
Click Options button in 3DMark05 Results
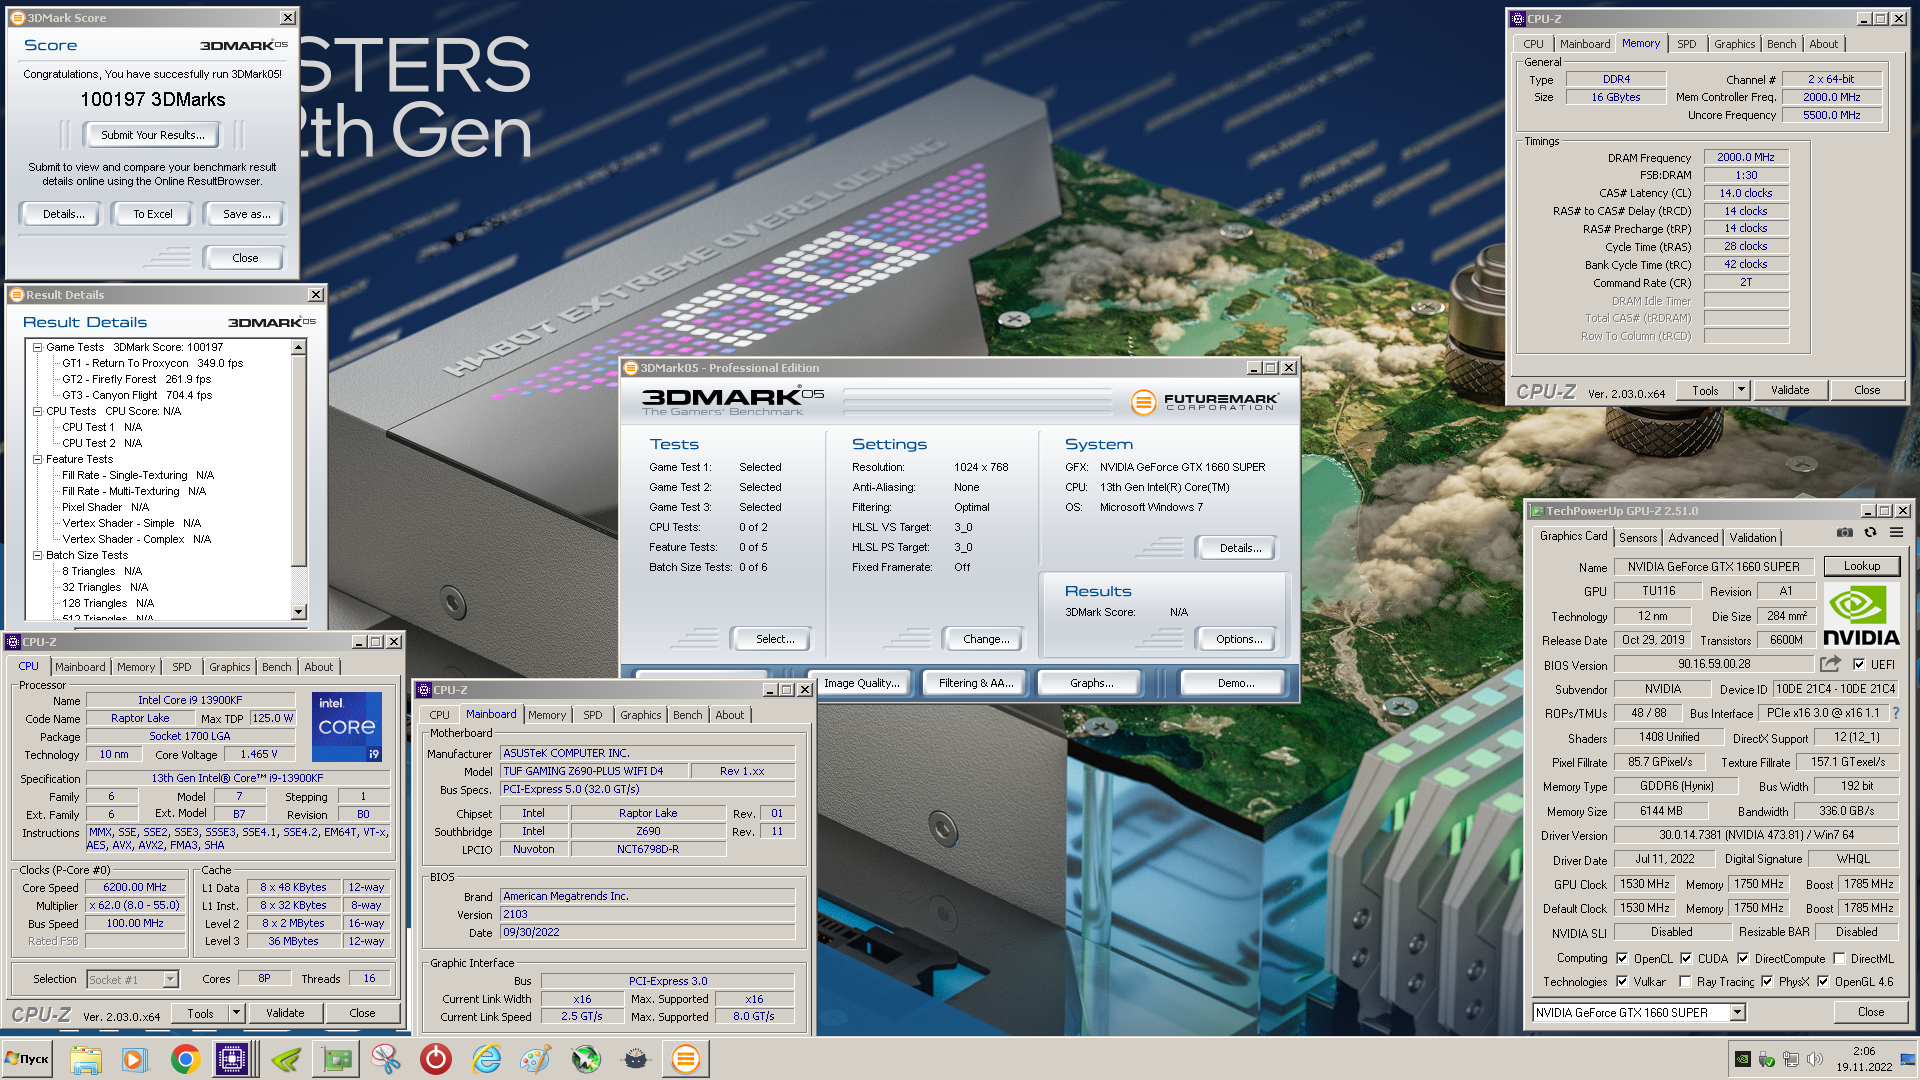point(1239,639)
